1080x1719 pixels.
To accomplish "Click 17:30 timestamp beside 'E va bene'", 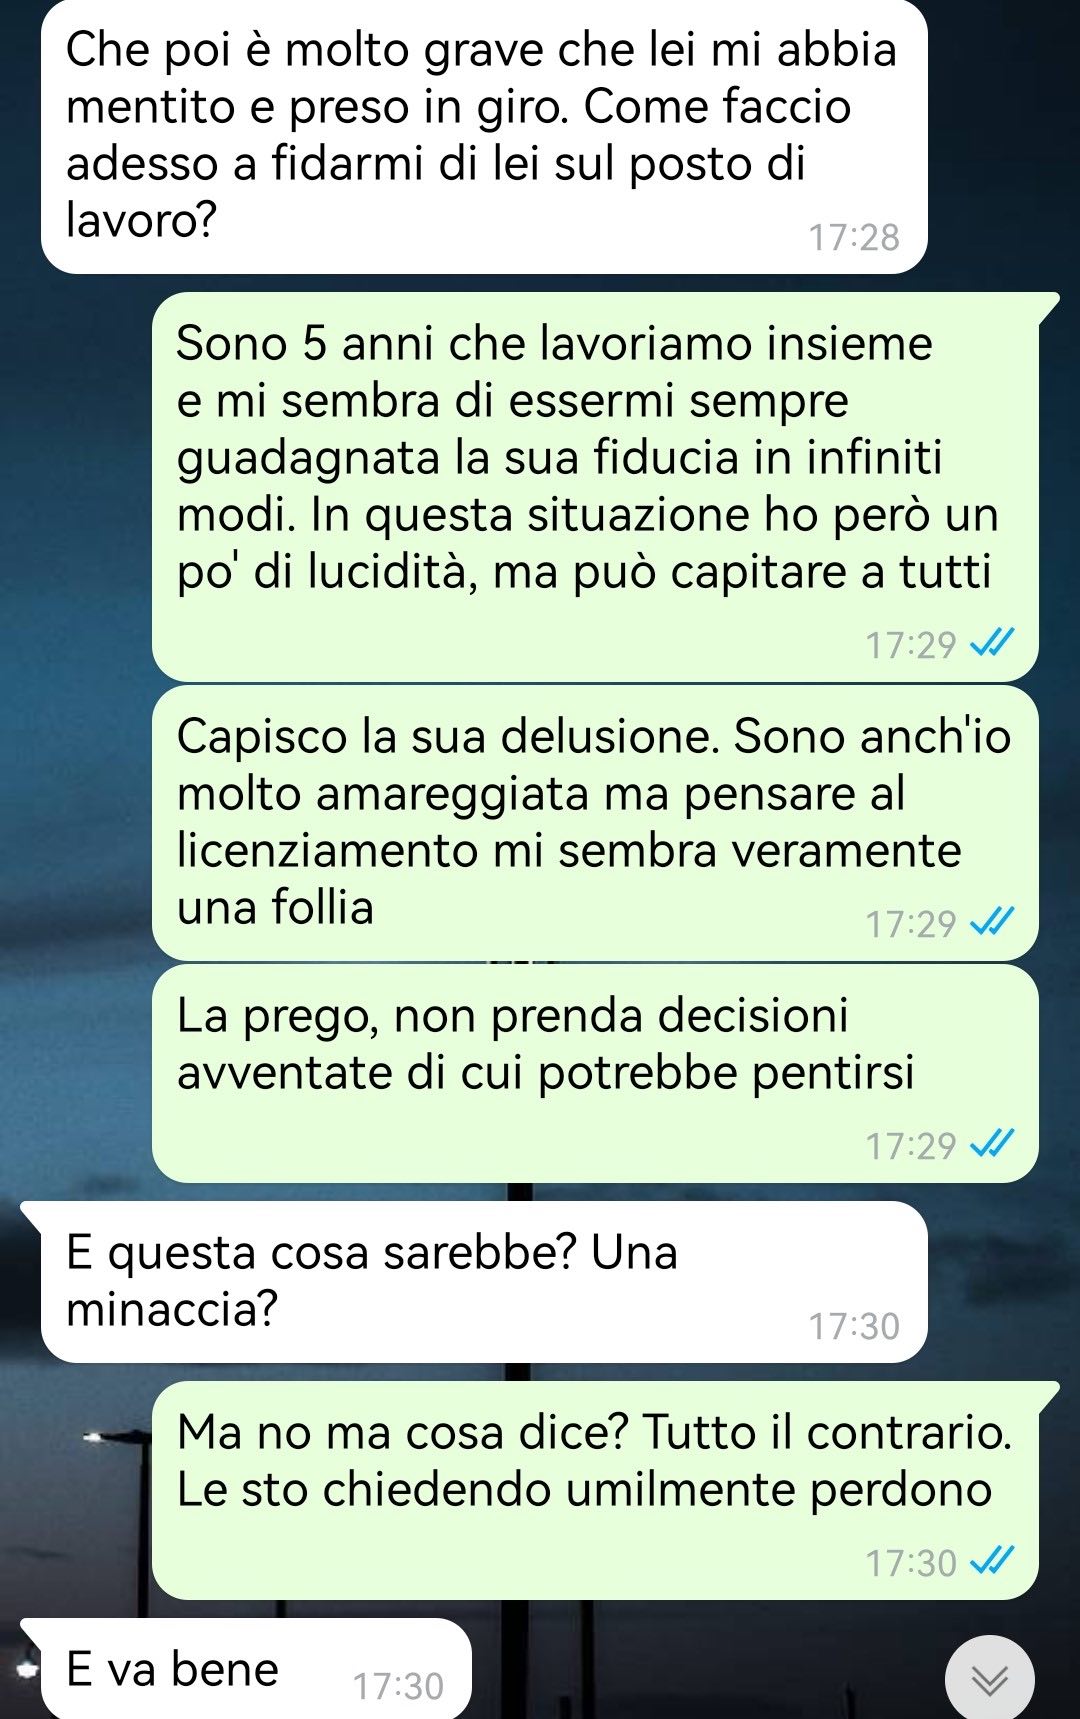I will point(398,1686).
